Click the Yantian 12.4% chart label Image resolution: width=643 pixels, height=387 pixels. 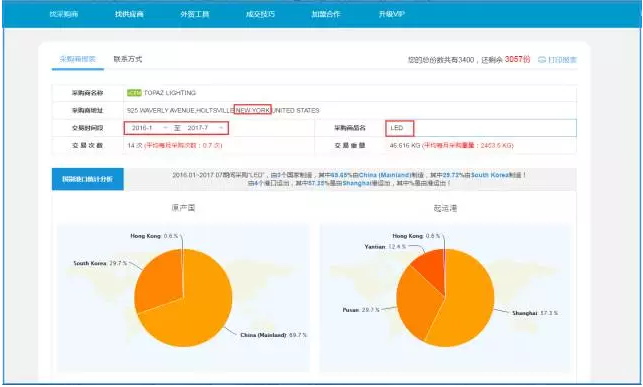(385, 247)
